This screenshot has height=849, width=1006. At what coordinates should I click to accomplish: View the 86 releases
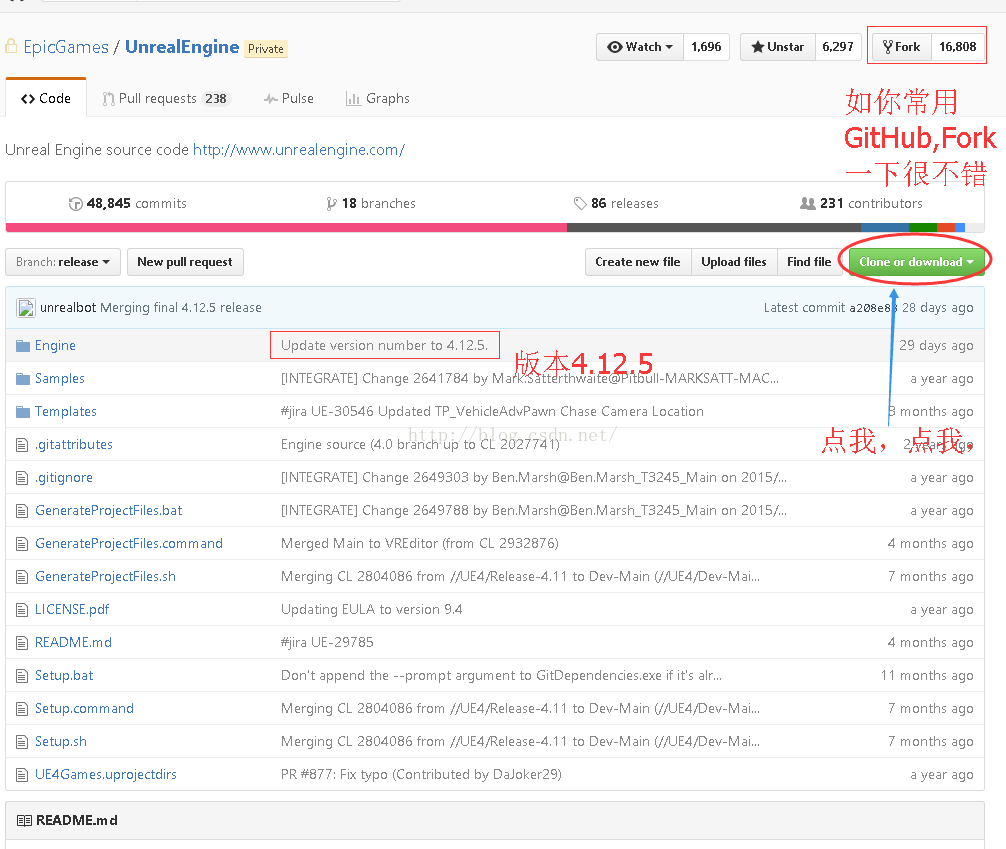pos(616,203)
